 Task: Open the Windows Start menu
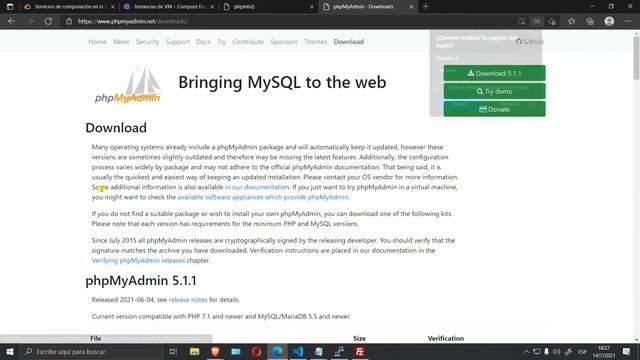[x=10, y=351]
